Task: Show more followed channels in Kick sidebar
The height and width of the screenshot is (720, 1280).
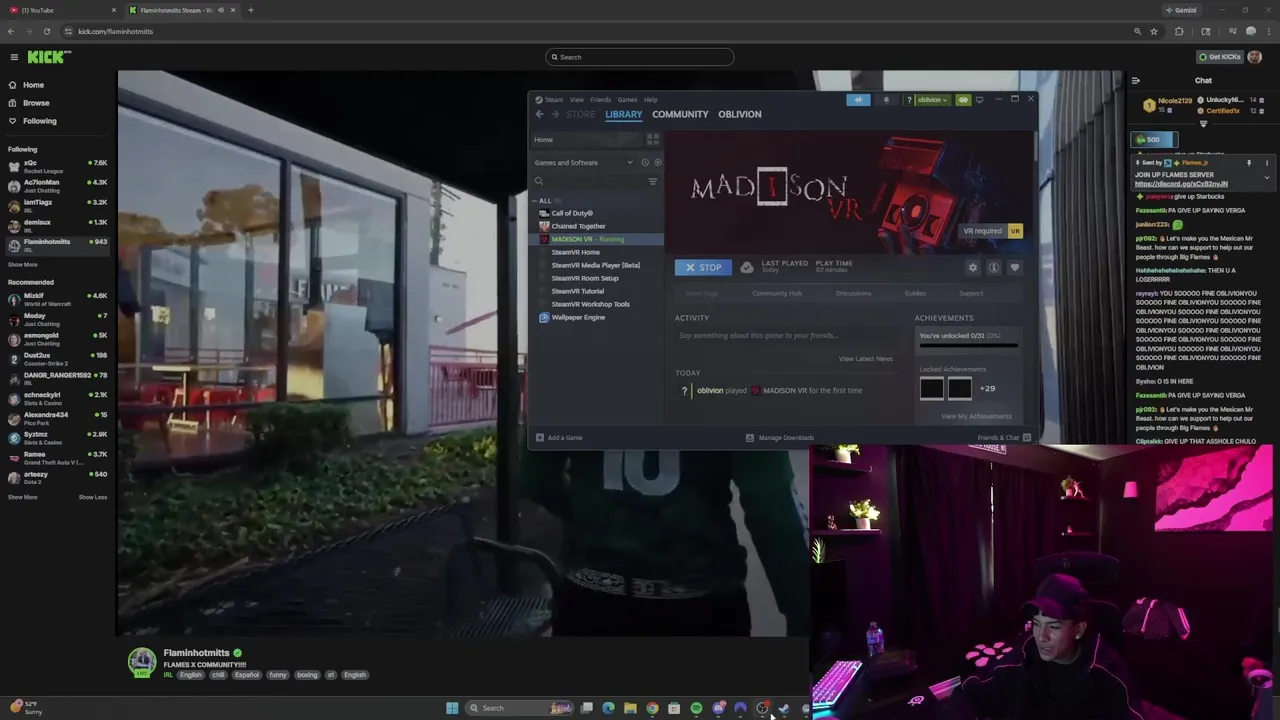Action: tap(22, 265)
